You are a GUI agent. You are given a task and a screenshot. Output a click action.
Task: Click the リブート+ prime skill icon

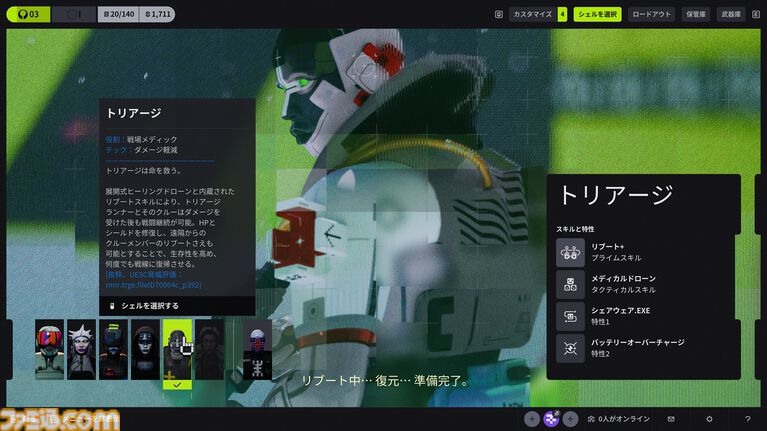tap(570, 252)
